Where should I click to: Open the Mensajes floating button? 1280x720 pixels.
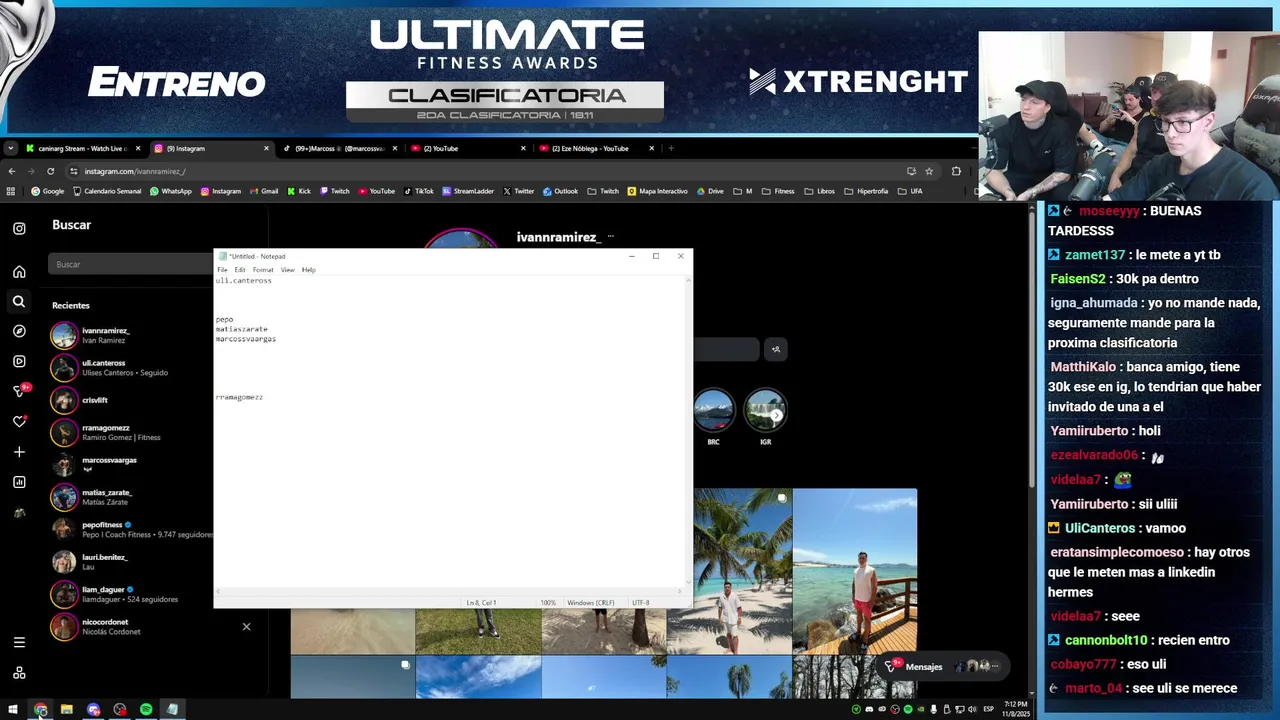point(943,666)
